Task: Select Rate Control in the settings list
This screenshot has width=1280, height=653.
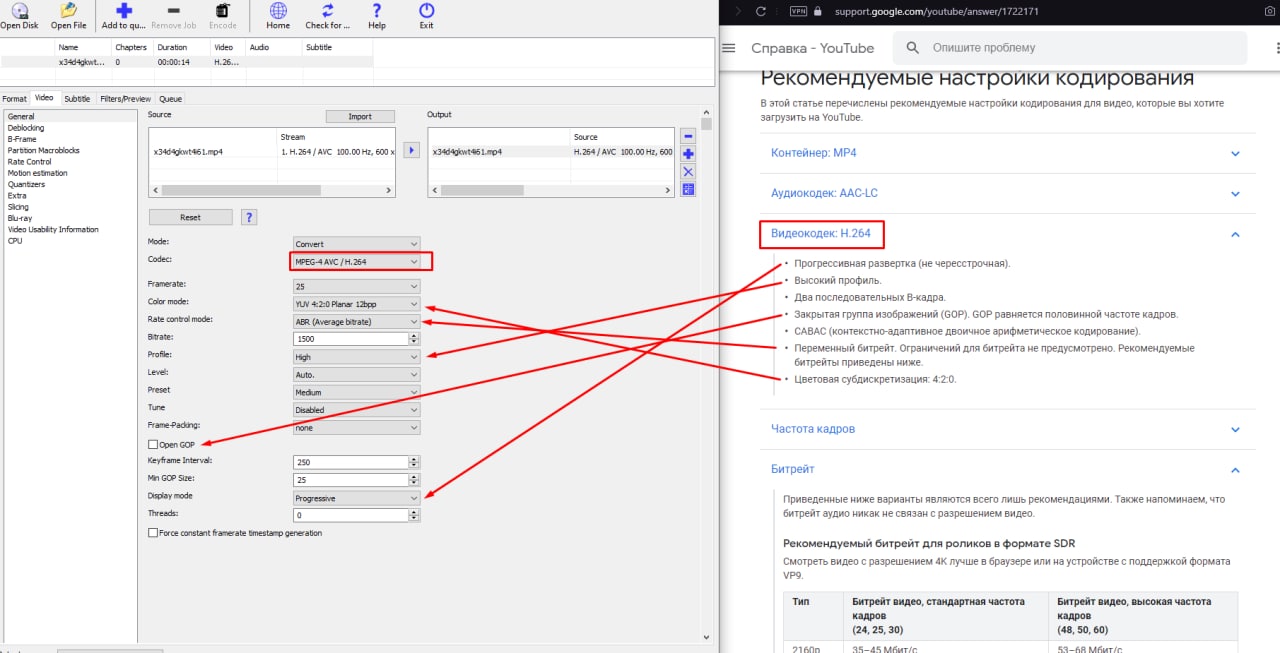Action: 29,161
